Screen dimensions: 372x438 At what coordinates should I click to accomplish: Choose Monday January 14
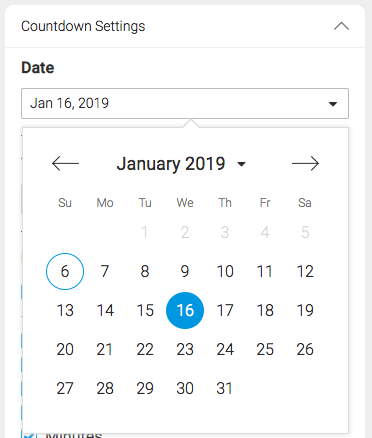click(105, 310)
